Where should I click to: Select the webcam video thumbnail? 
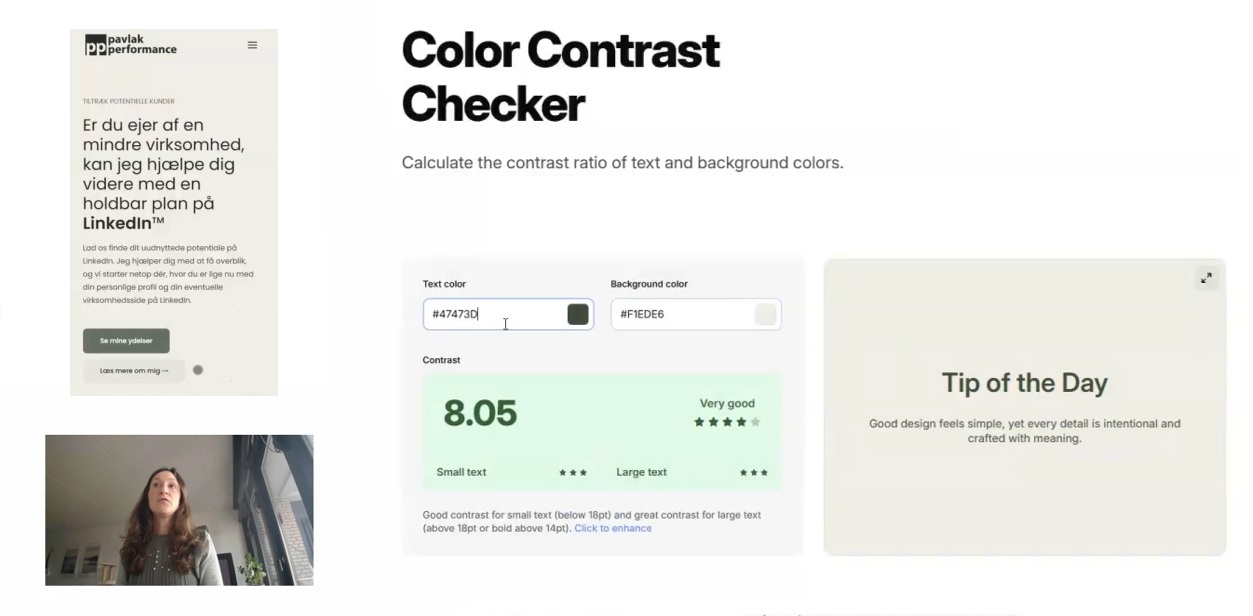click(x=179, y=509)
